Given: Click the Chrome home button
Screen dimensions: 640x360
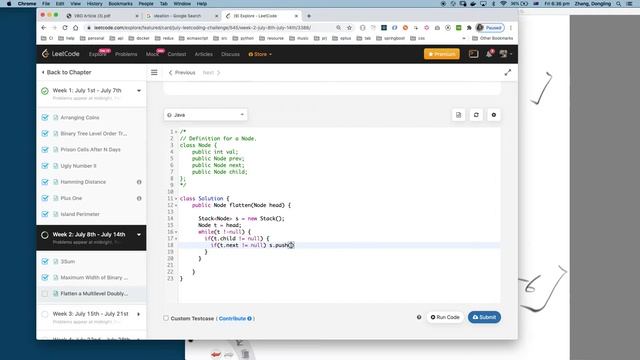Looking at the screenshot, I should (x=76, y=28).
